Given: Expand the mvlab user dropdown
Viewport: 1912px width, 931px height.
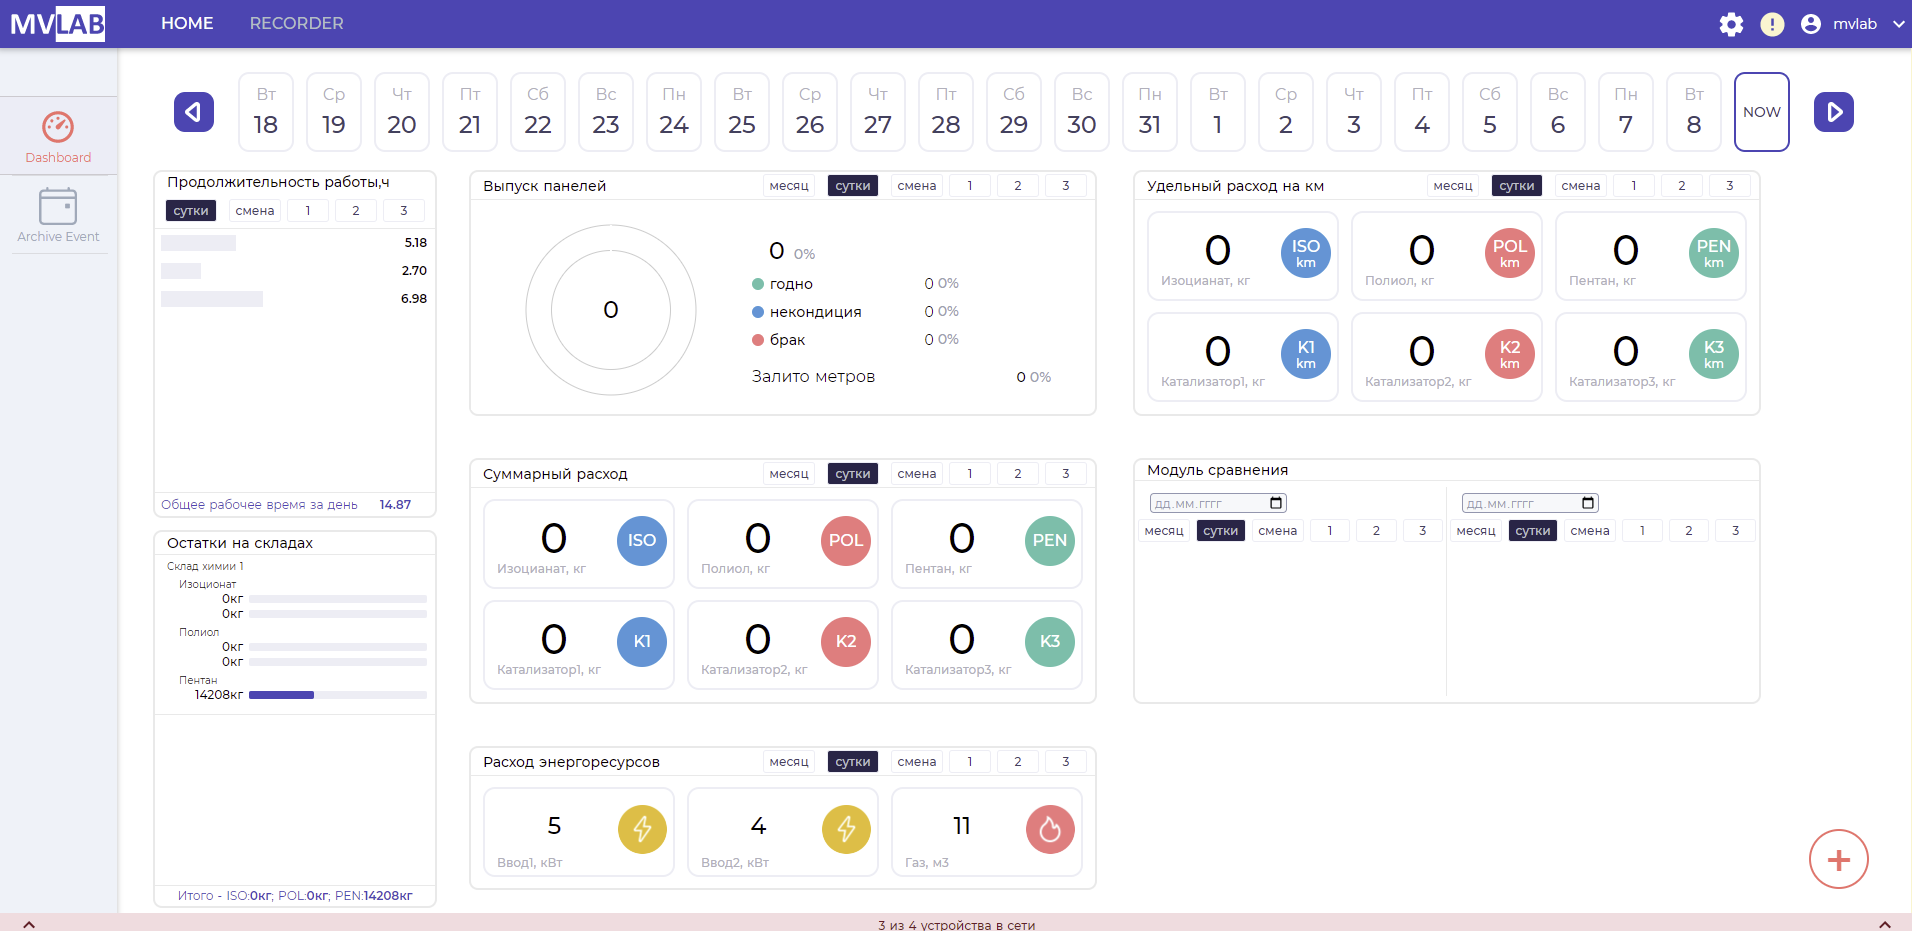Looking at the screenshot, I should click(x=1898, y=24).
